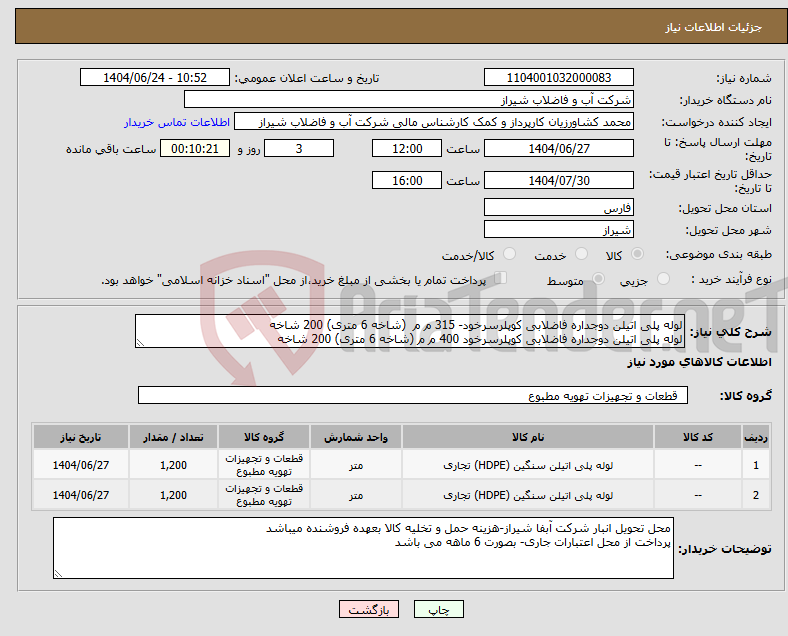Select the کالا subject classification radio
The width and height of the screenshot is (788, 636).
tap(638, 255)
